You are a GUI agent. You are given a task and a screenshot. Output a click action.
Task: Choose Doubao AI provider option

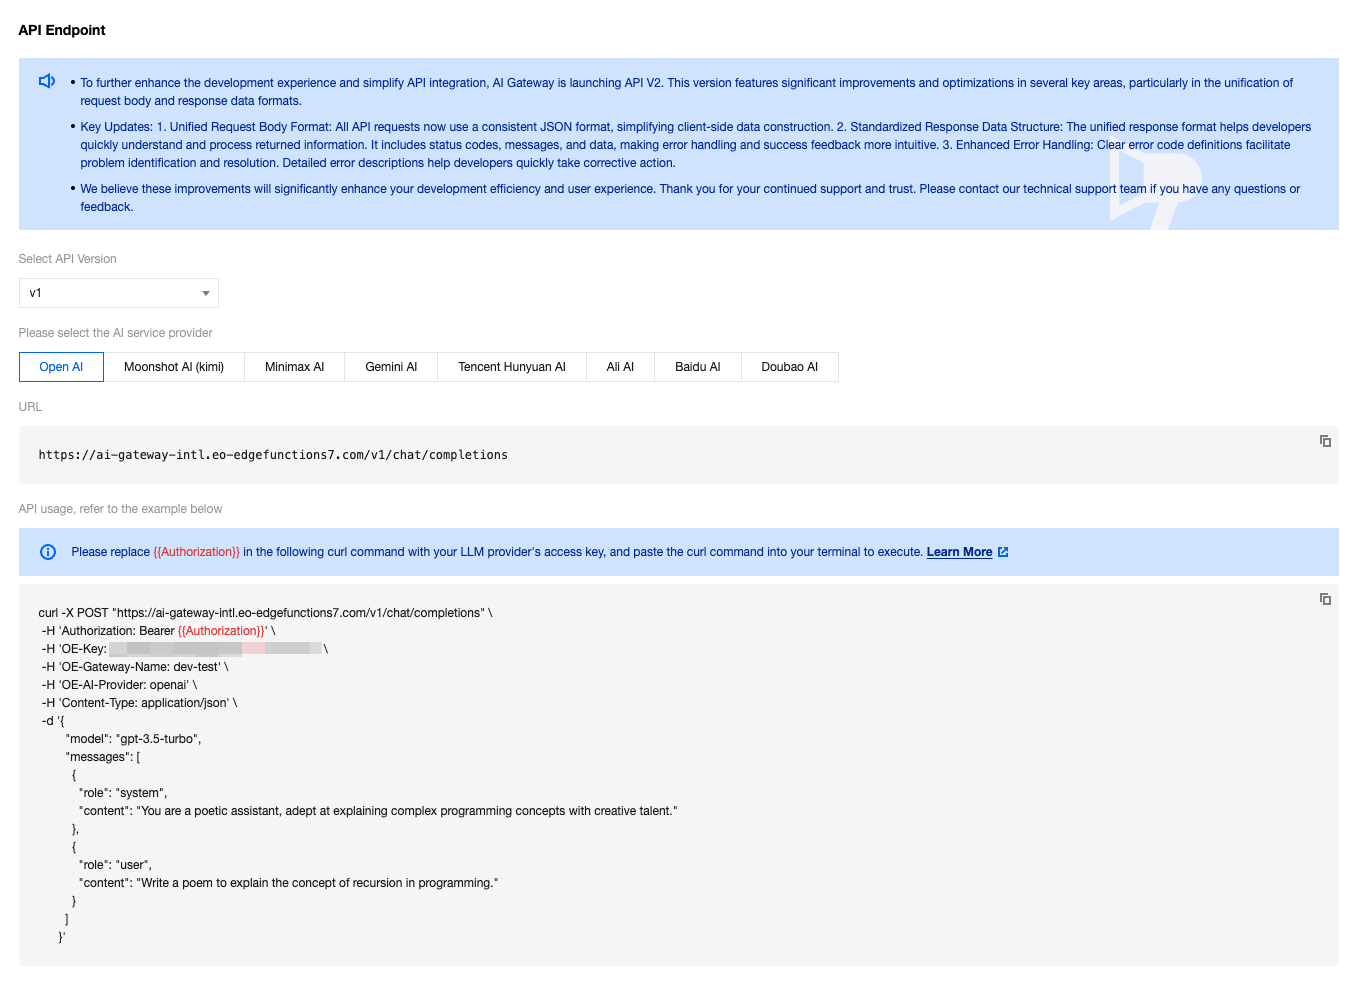tap(789, 367)
